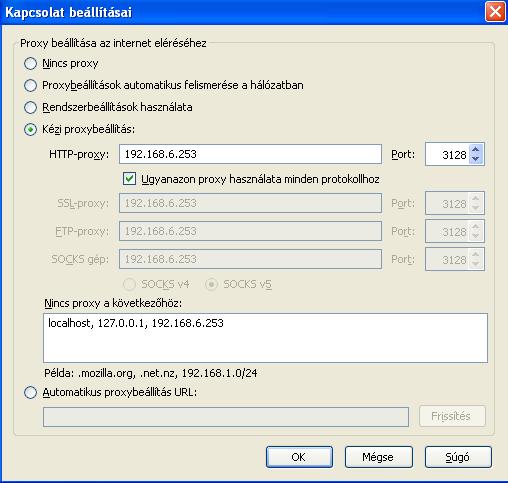Select the Nincs proxy radio button
The height and width of the screenshot is (483, 508).
[x=30, y=63]
